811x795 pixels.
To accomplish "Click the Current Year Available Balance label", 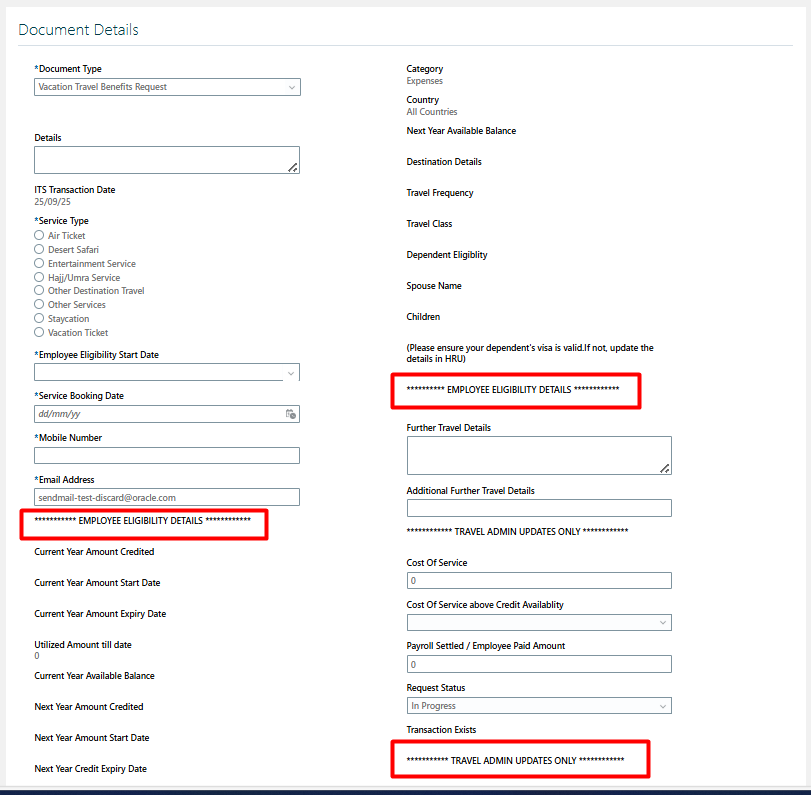I will point(94,676).
